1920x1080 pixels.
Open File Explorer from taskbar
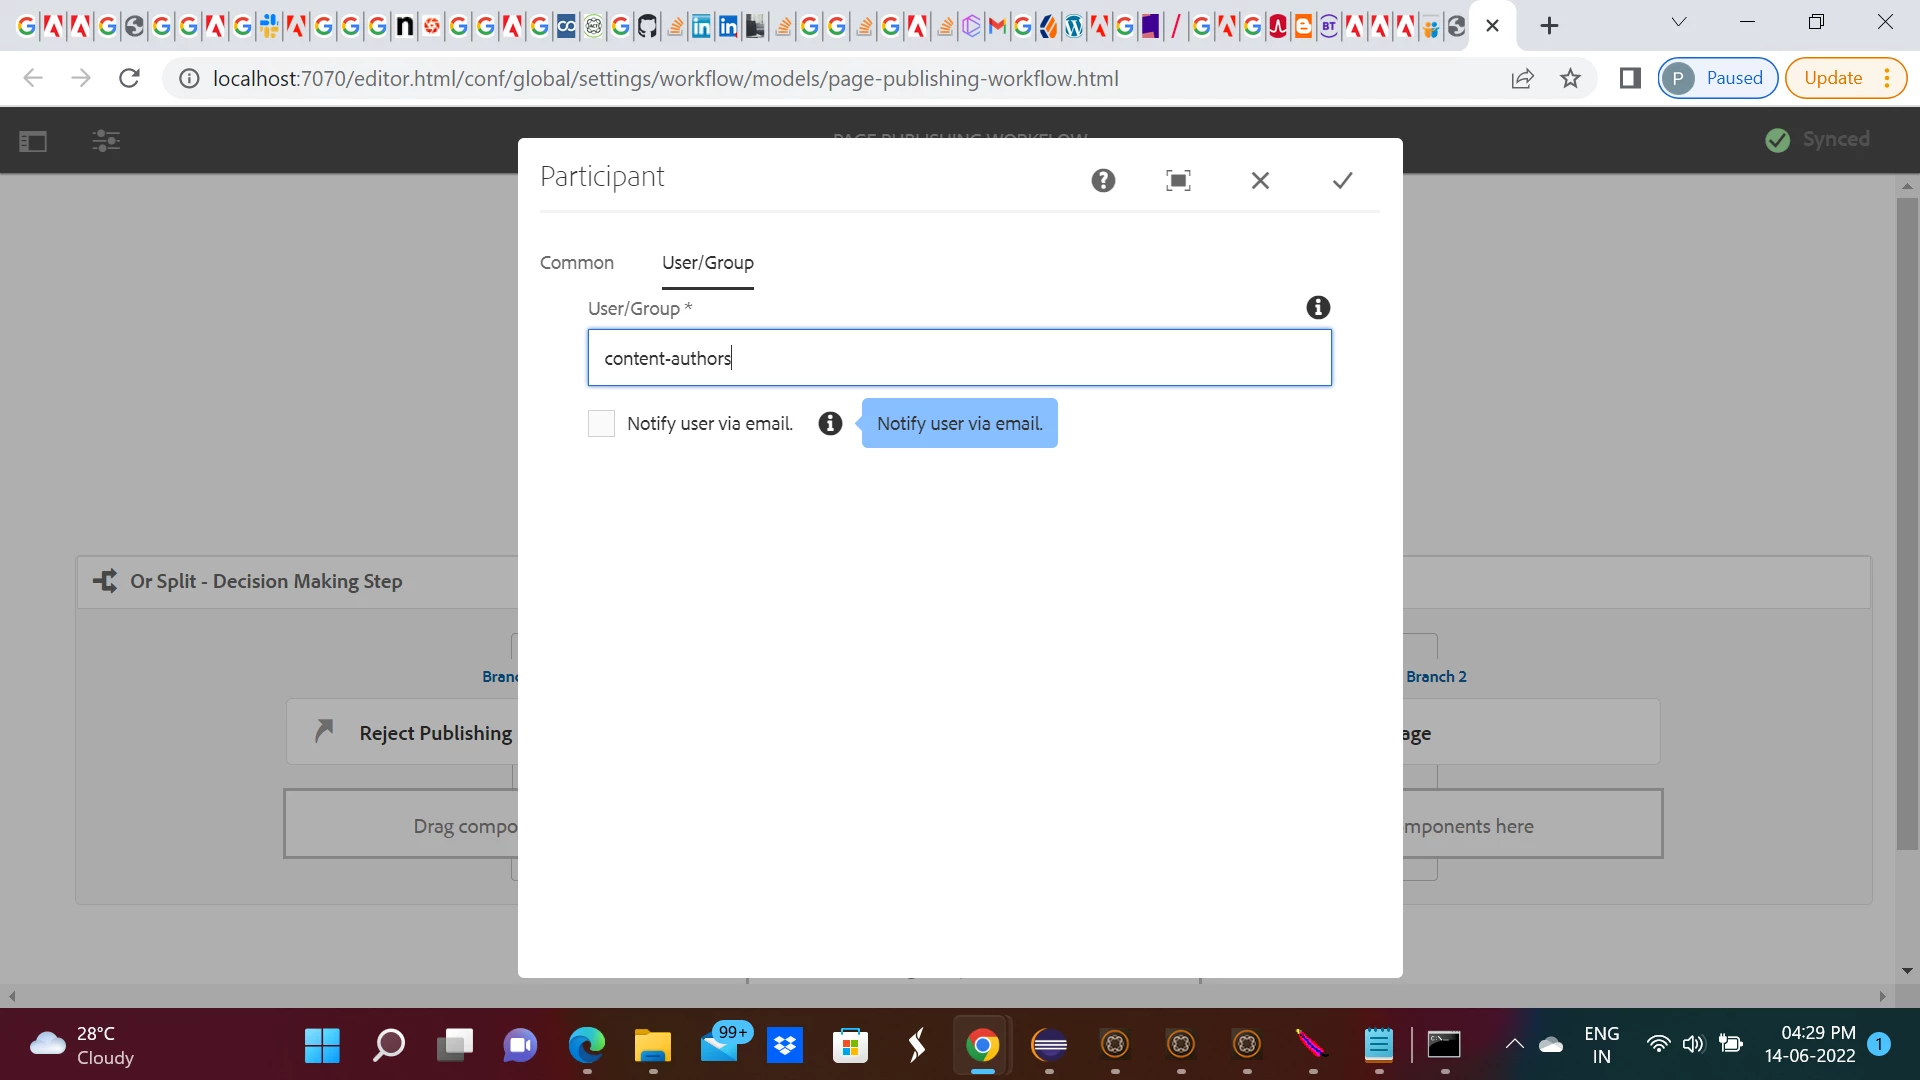click(x=652, y=1046)
